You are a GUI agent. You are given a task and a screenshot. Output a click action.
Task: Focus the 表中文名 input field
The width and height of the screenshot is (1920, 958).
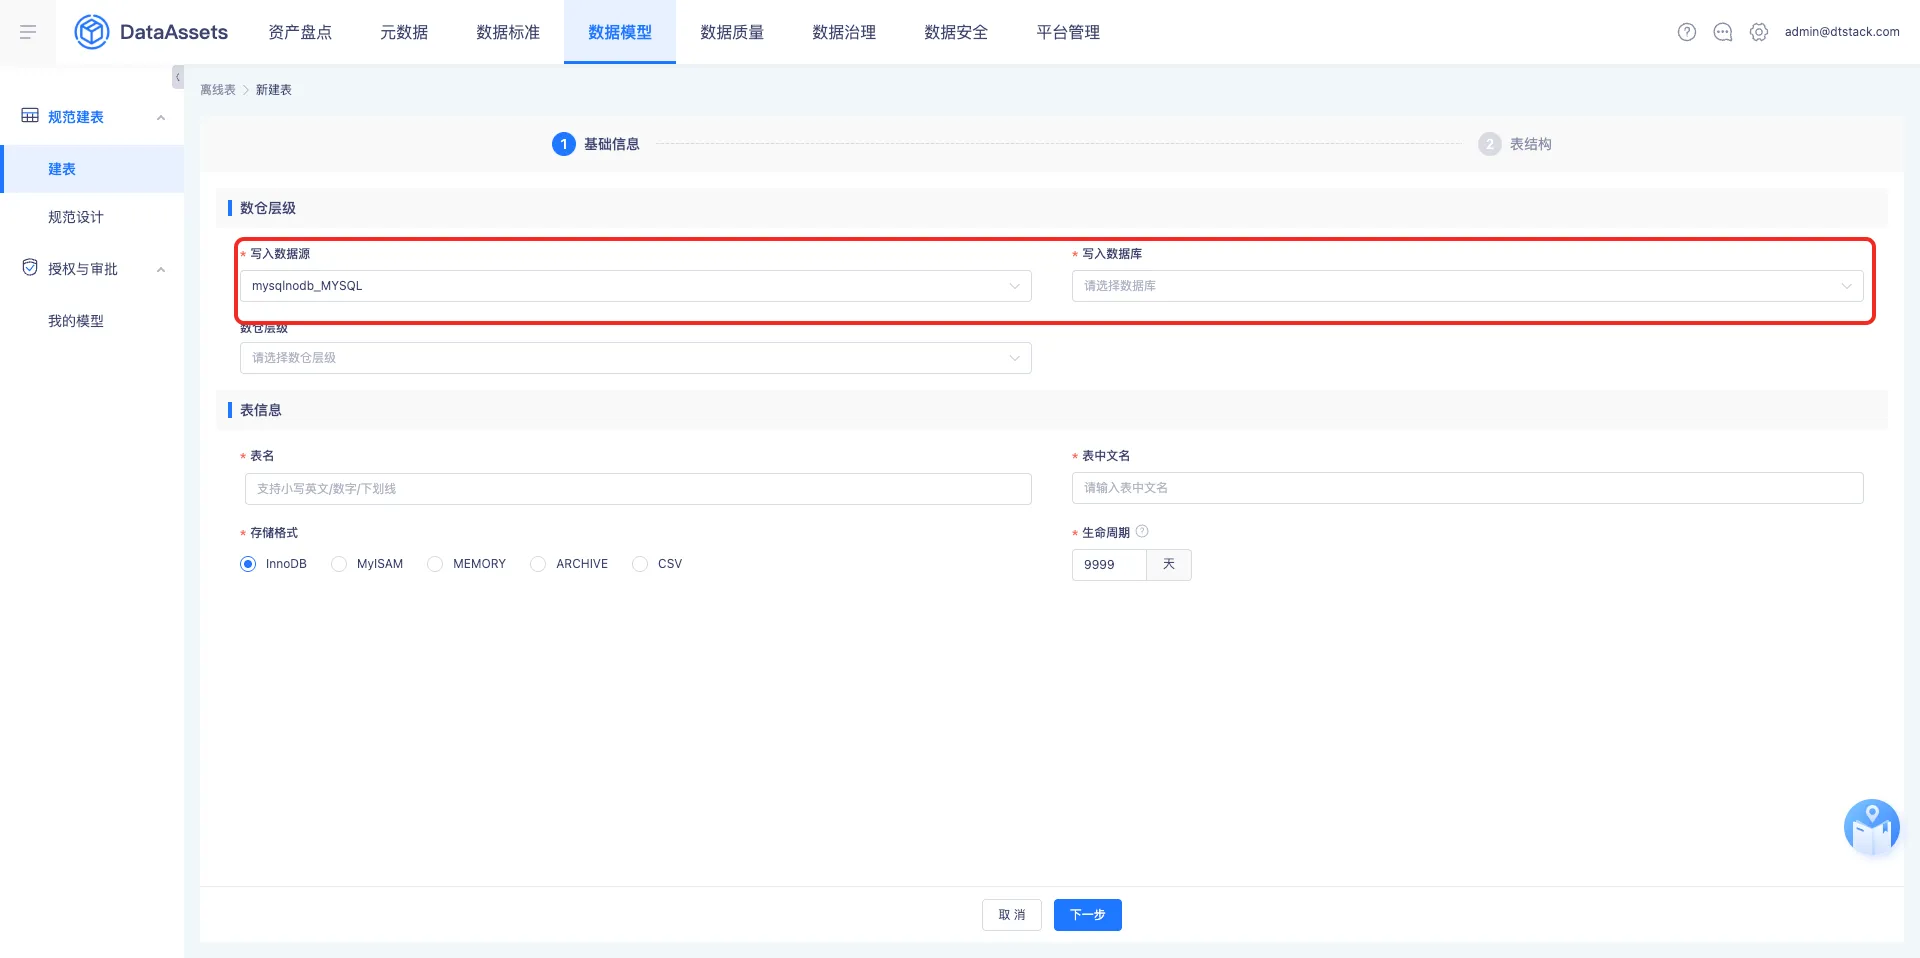1468,488
